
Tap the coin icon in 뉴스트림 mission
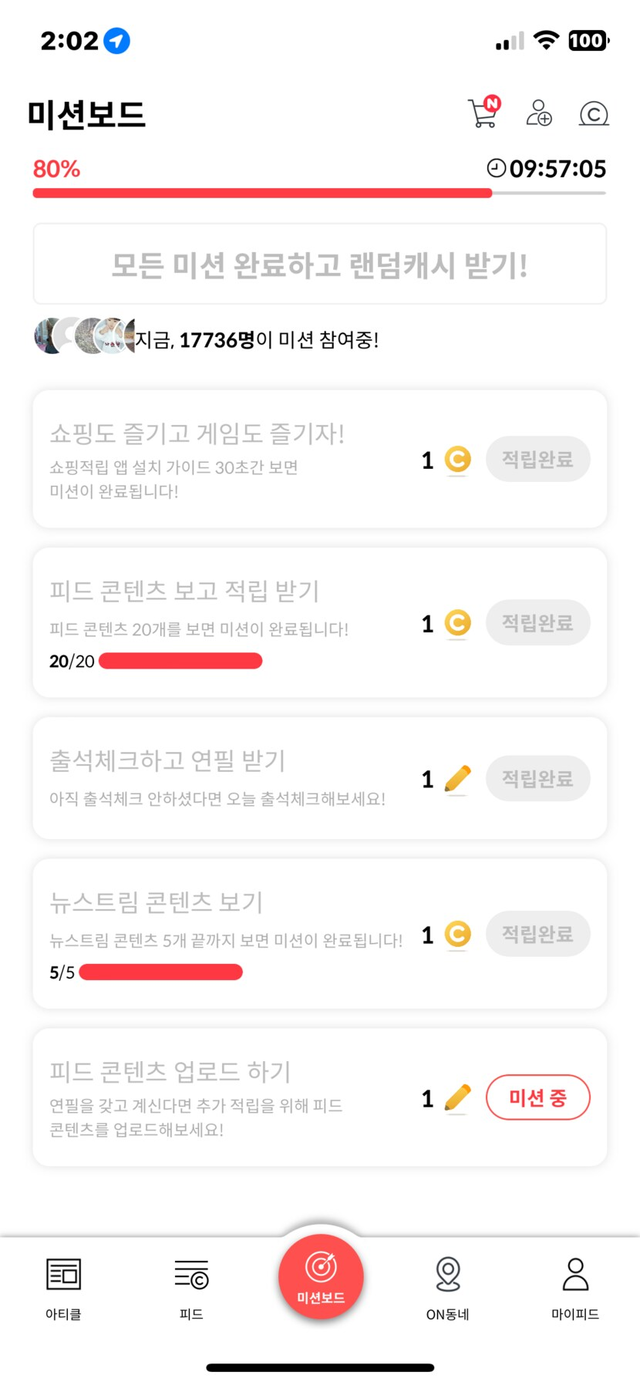457,935
